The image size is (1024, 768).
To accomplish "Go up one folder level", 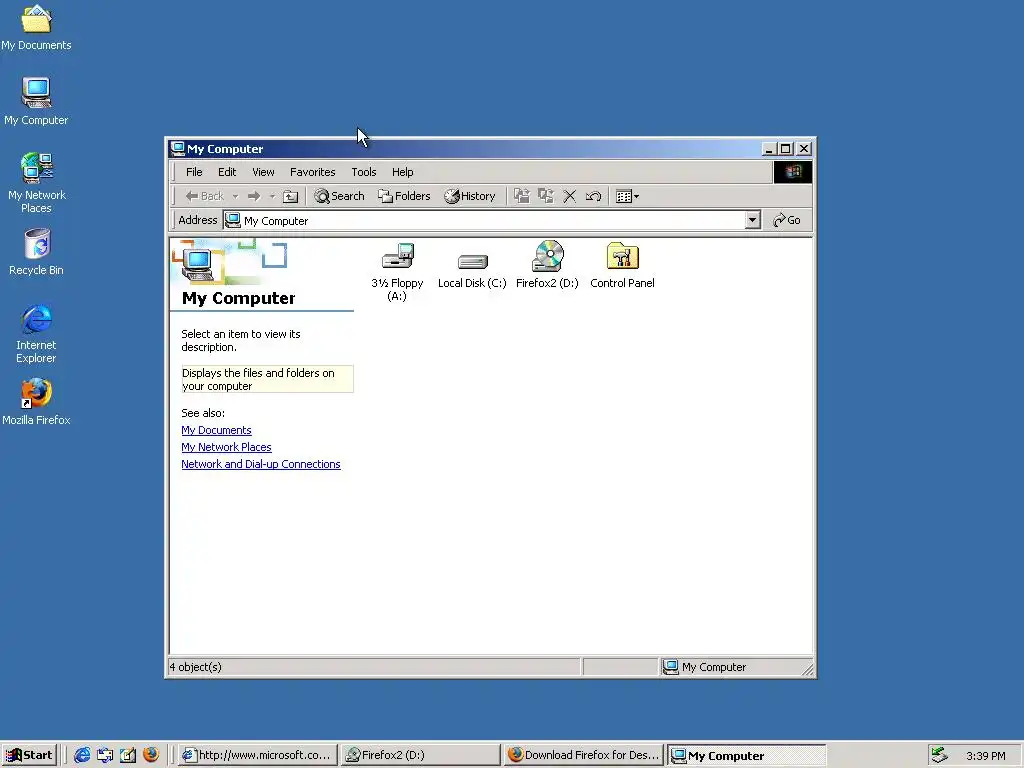I will point(291,196).
